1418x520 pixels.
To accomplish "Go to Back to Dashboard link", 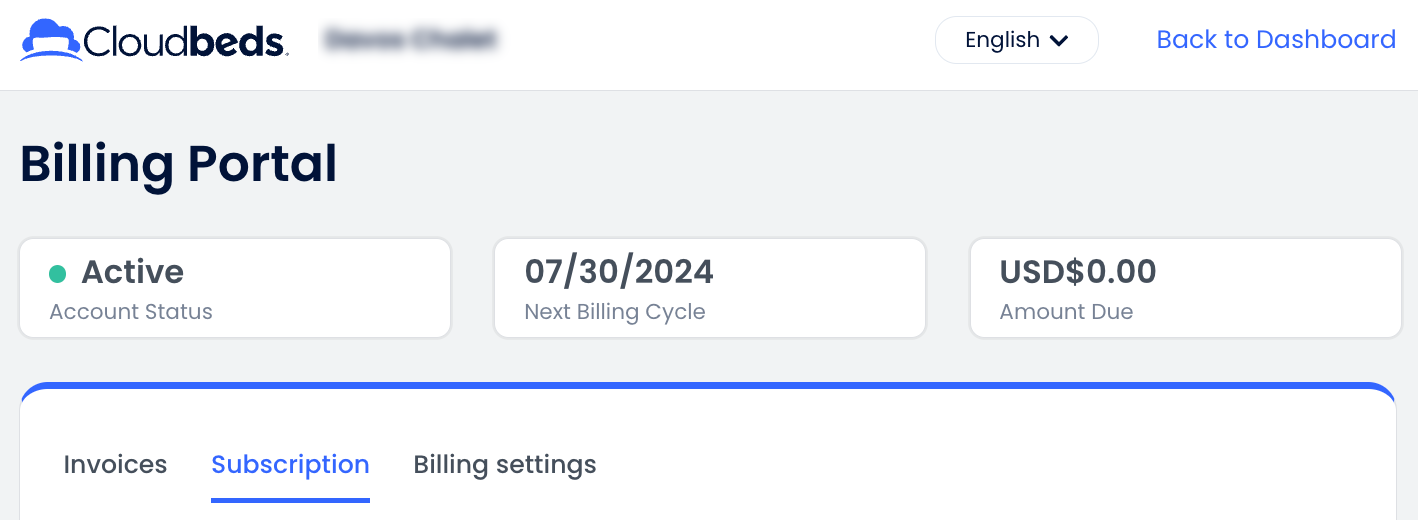I will (x=1275, y=39).
